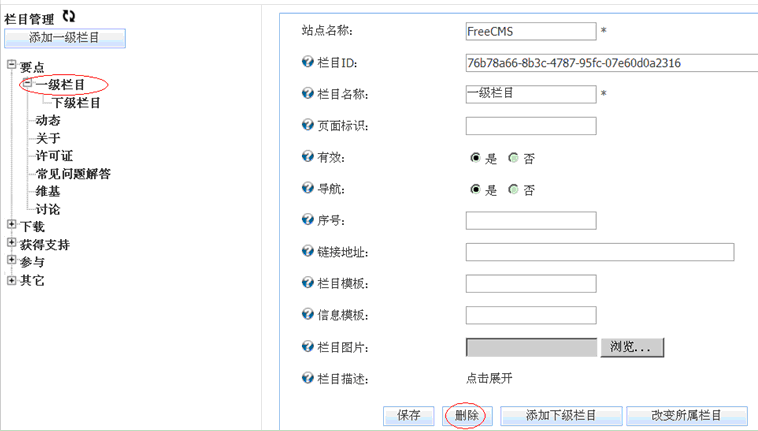Click the refresh icon beside 栏目管理

[x=69, y=16]
